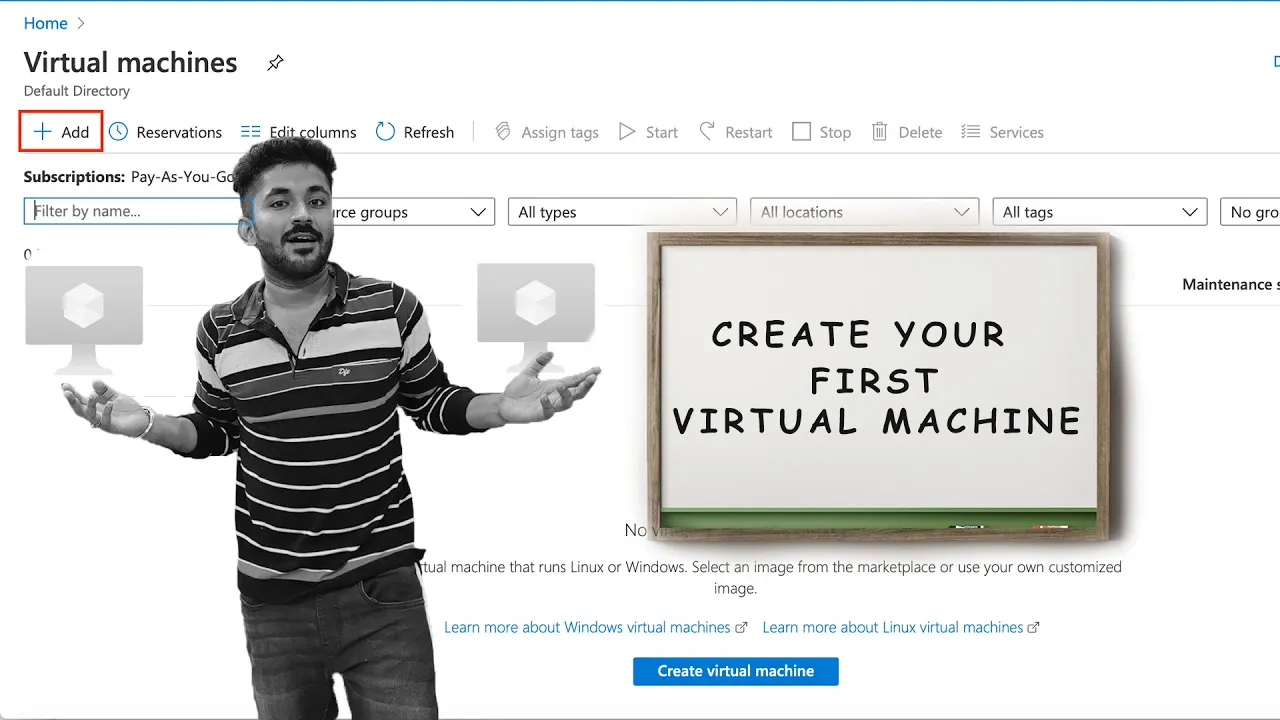Click the Edit columns icon

251,132
